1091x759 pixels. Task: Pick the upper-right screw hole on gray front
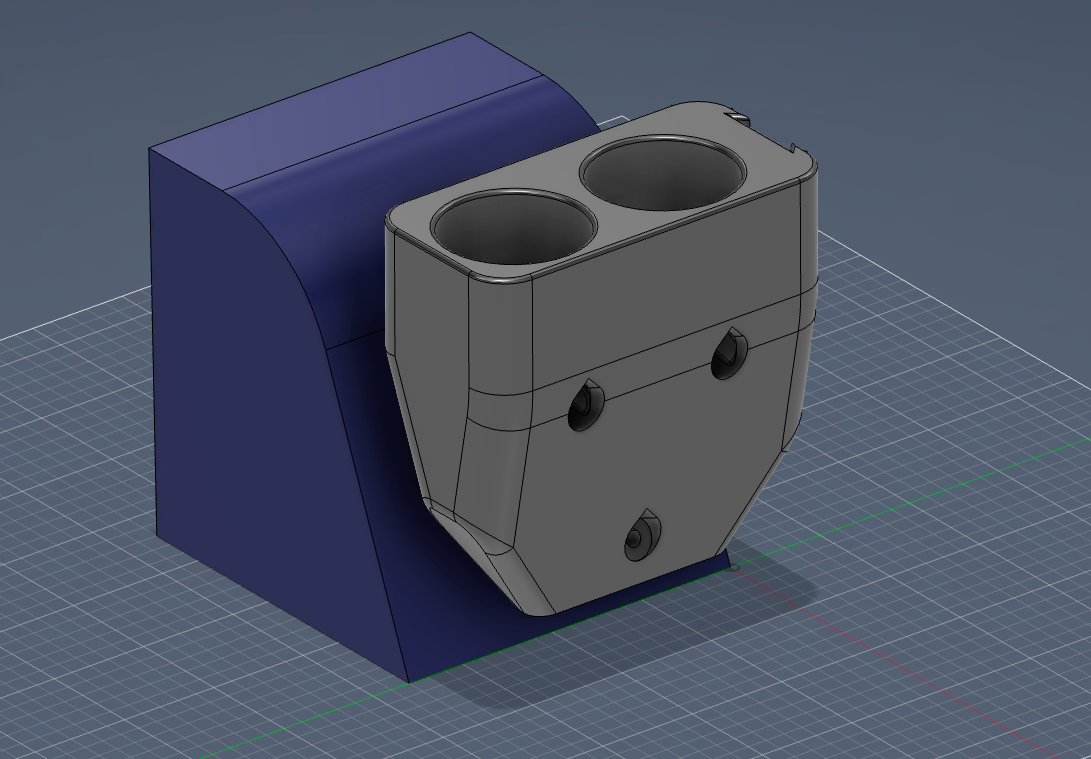(729, 354)
